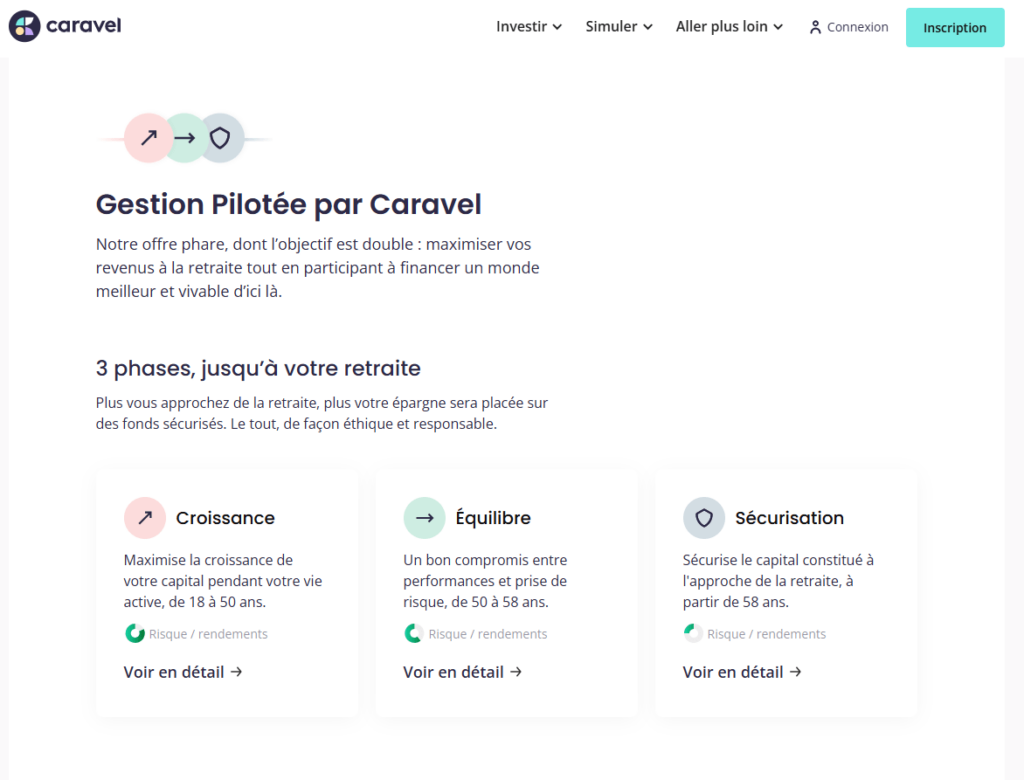This screenshot has width=1024, height=780.
Task: Click the person icon next to Connexion
Action: (813, 27)
